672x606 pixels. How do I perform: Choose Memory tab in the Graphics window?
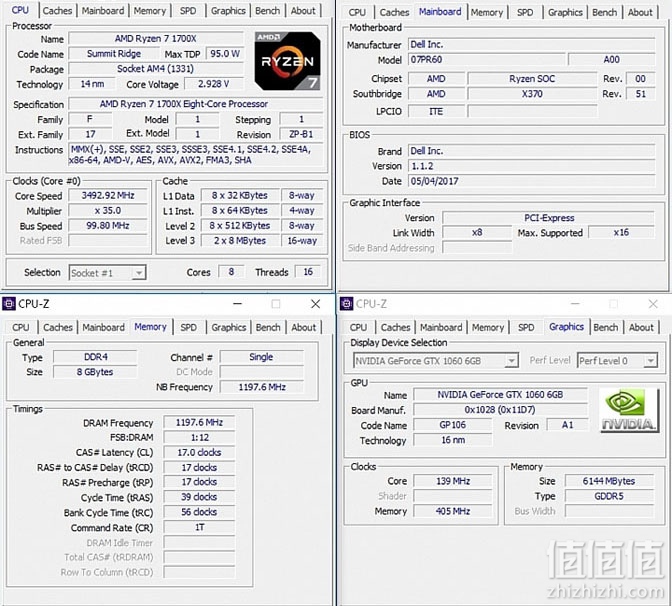coord(488,327)
